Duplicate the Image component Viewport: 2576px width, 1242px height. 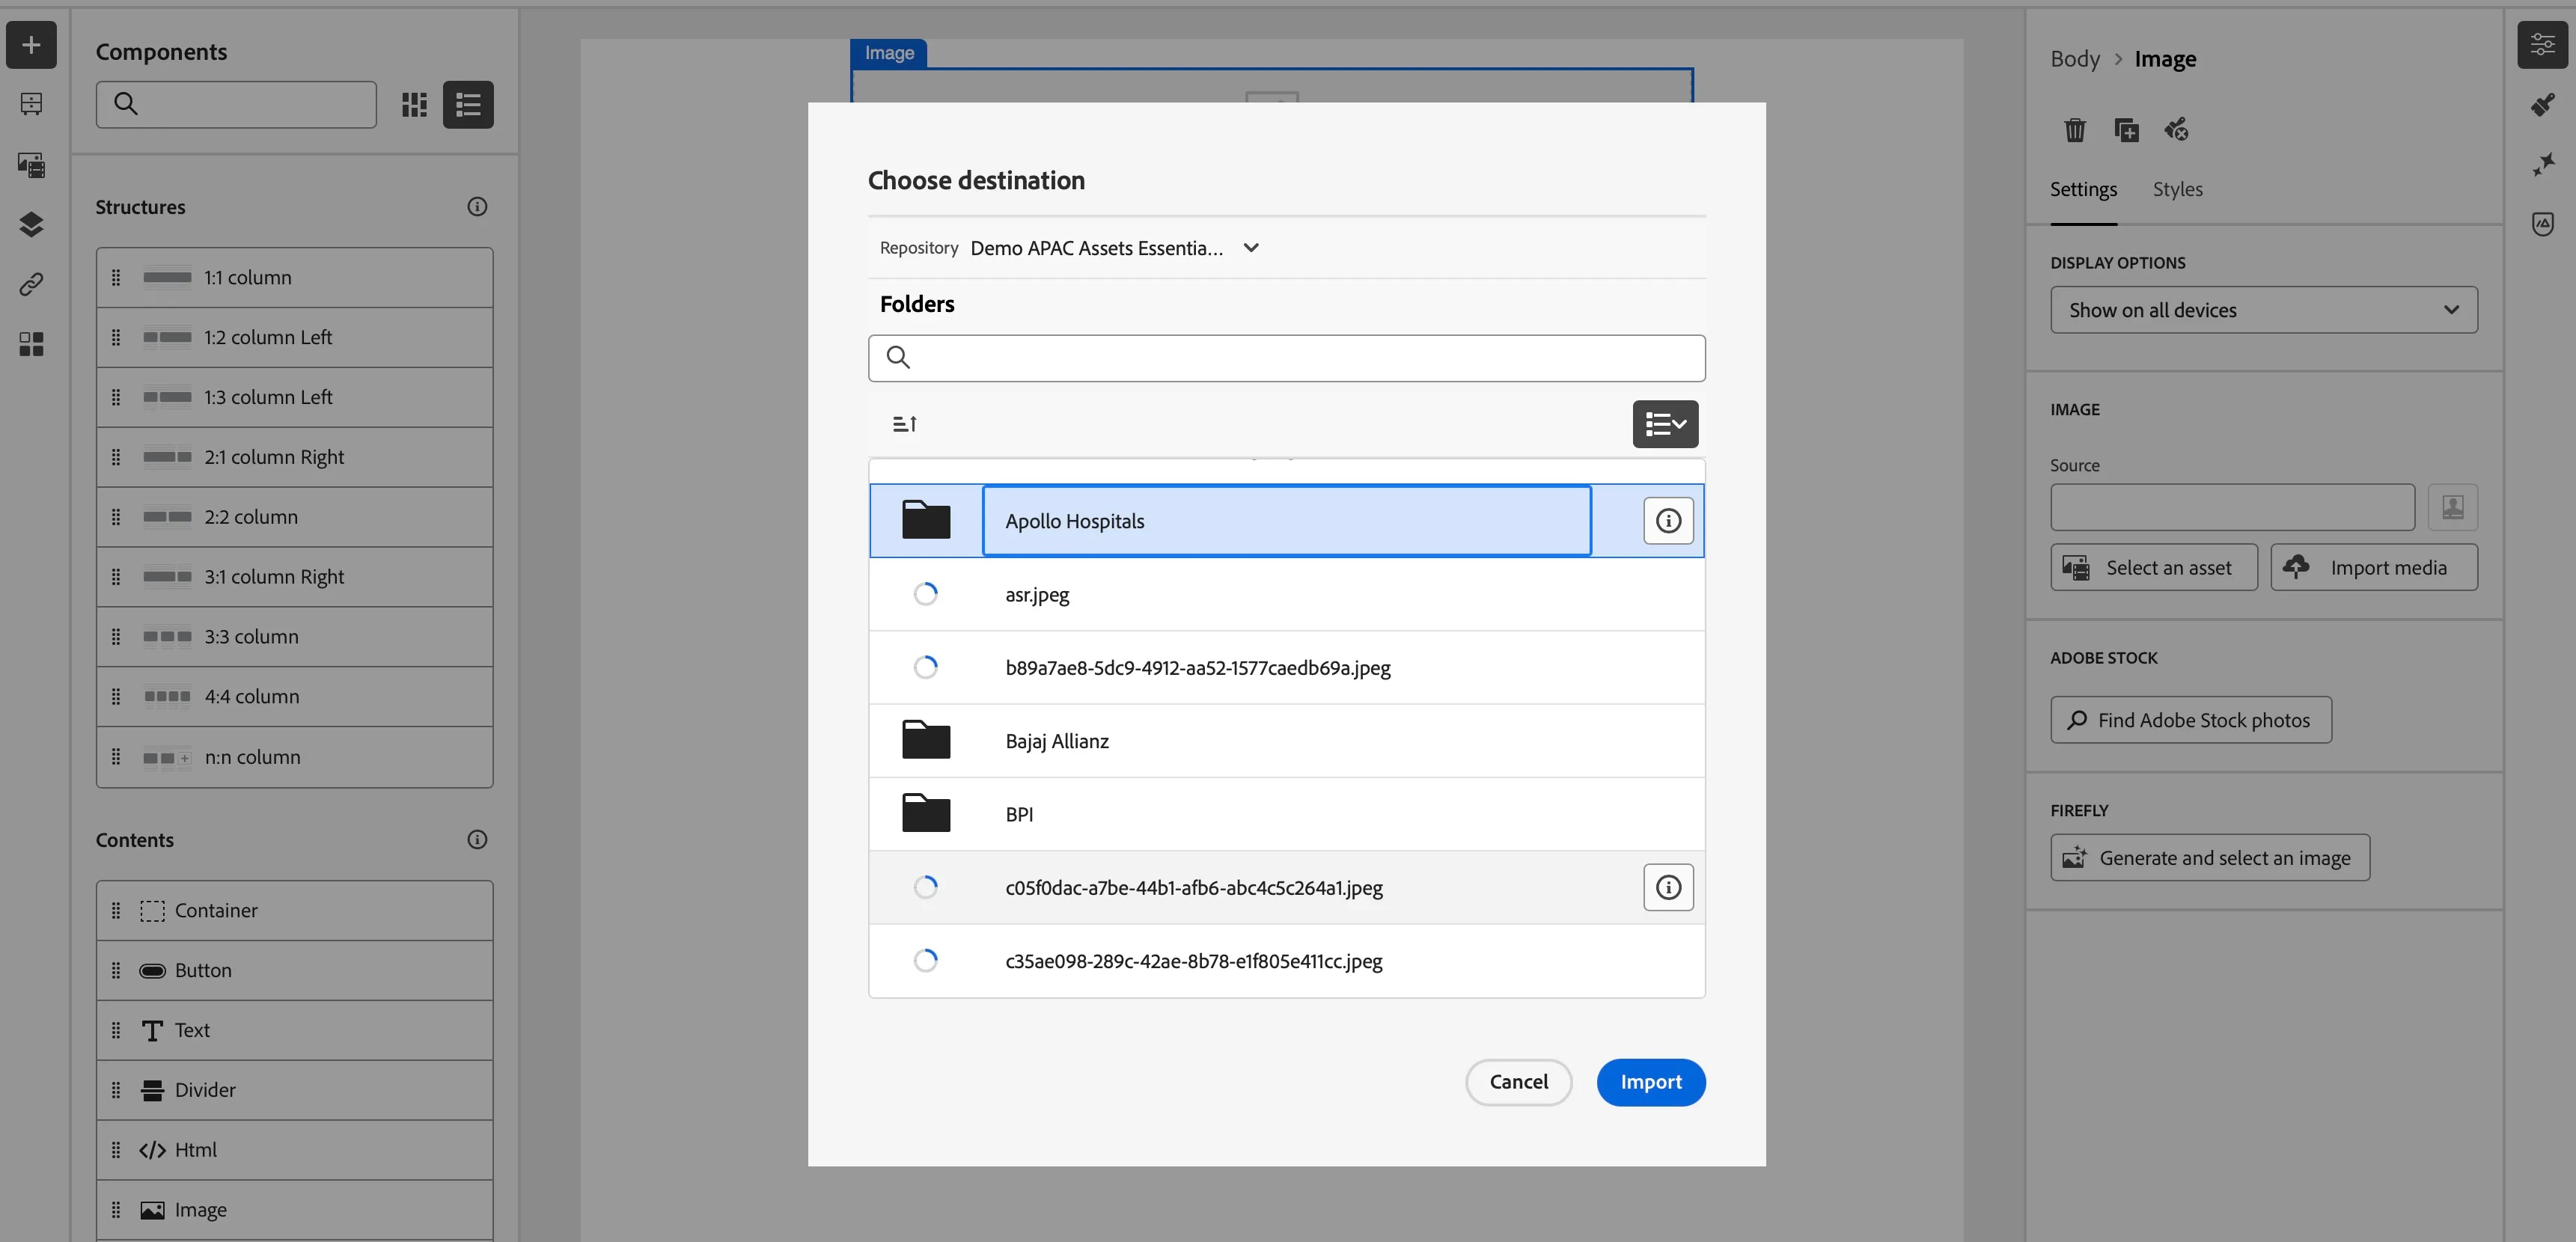[2126, 130]
